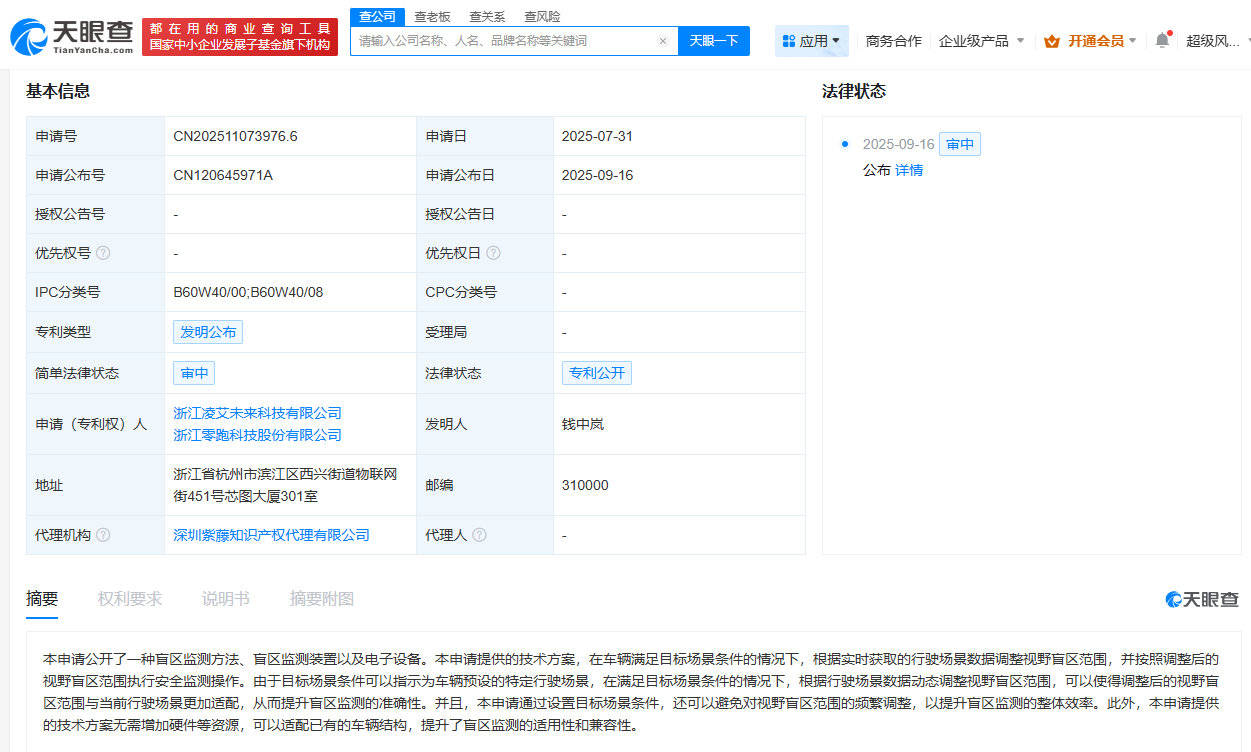Switch to the 查公司 search tab

tap(378, 16)
